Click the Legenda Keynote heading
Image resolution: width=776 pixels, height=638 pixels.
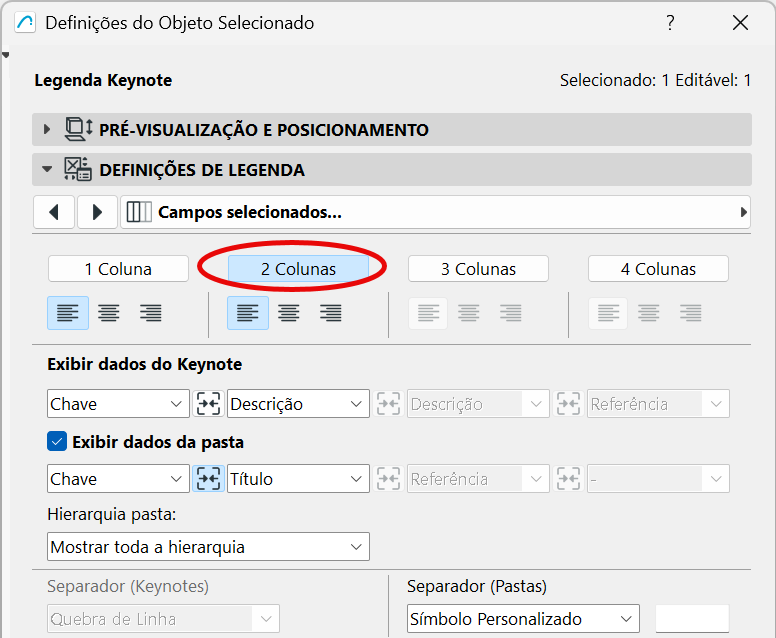point(103,80)
